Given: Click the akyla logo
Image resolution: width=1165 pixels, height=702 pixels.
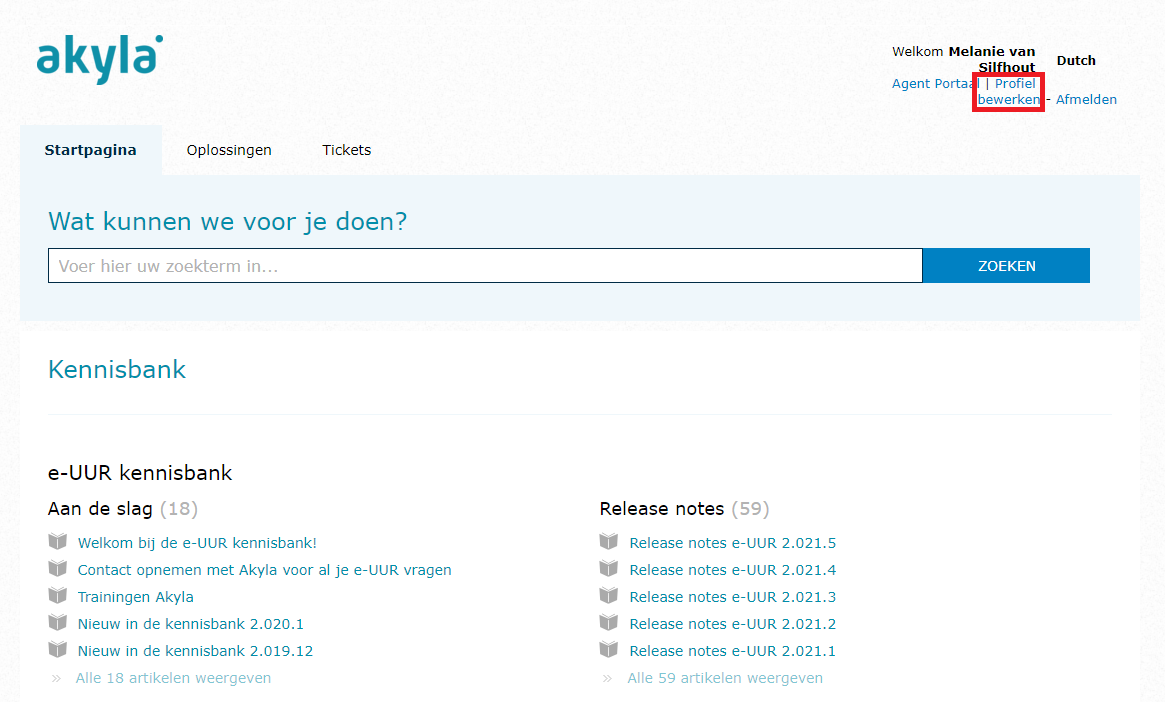Looking at the screenshot, I should click(x=100, y=59).
